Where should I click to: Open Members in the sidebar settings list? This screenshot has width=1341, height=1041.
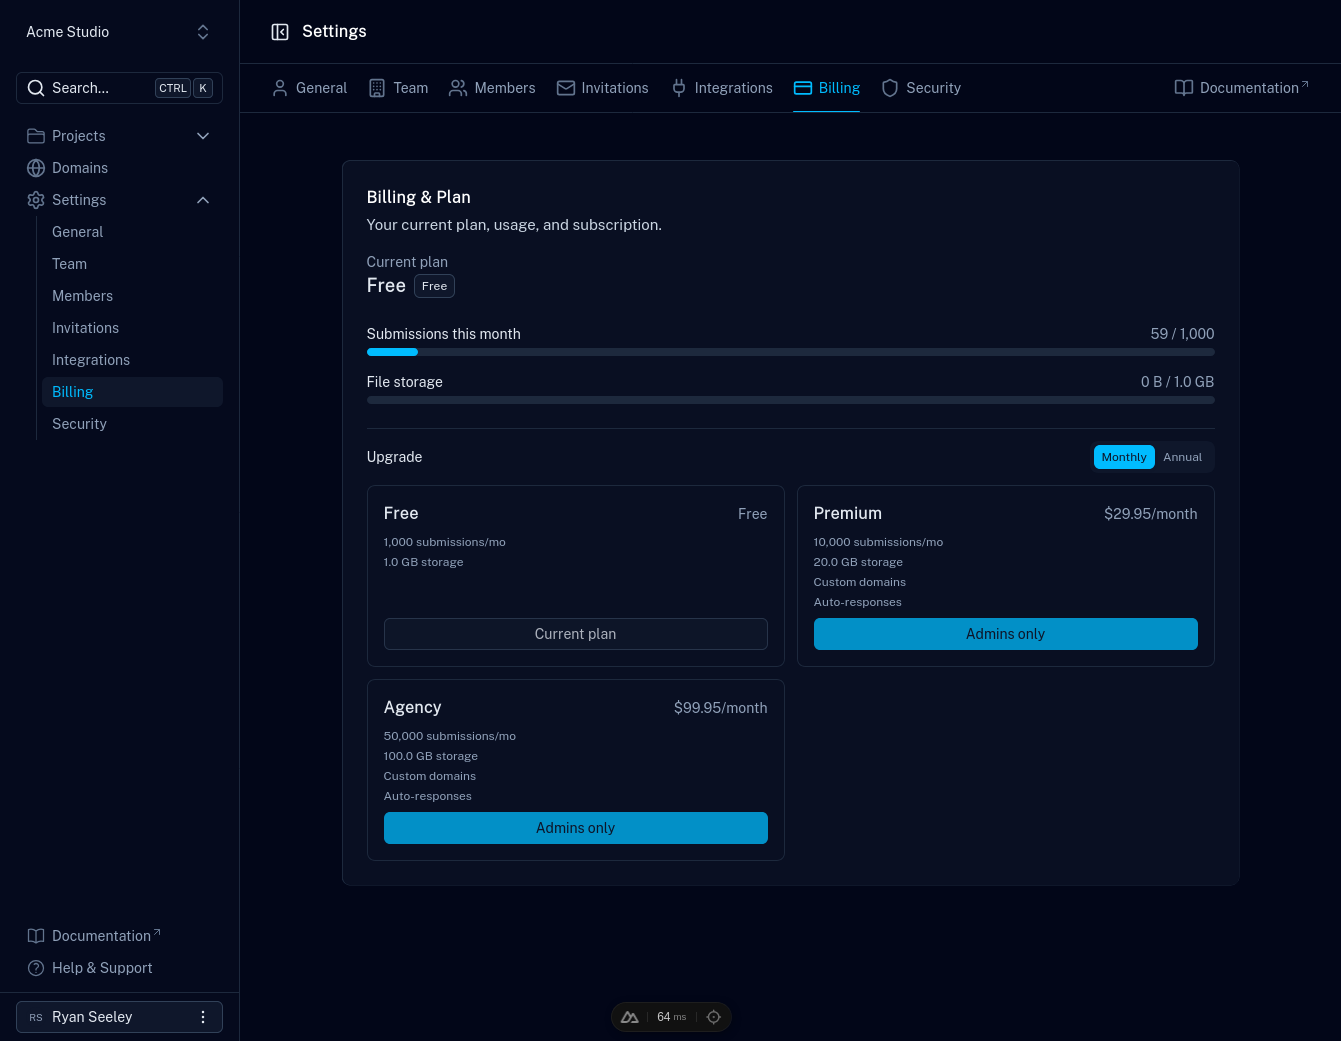[131, 296]
